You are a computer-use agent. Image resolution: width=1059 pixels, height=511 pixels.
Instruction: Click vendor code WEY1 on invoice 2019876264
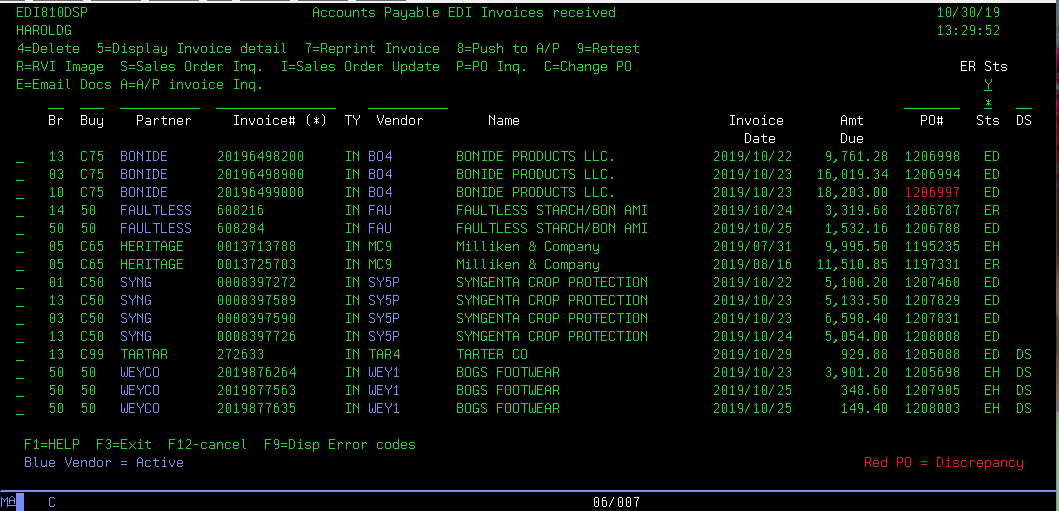click(x=384, y=373)
